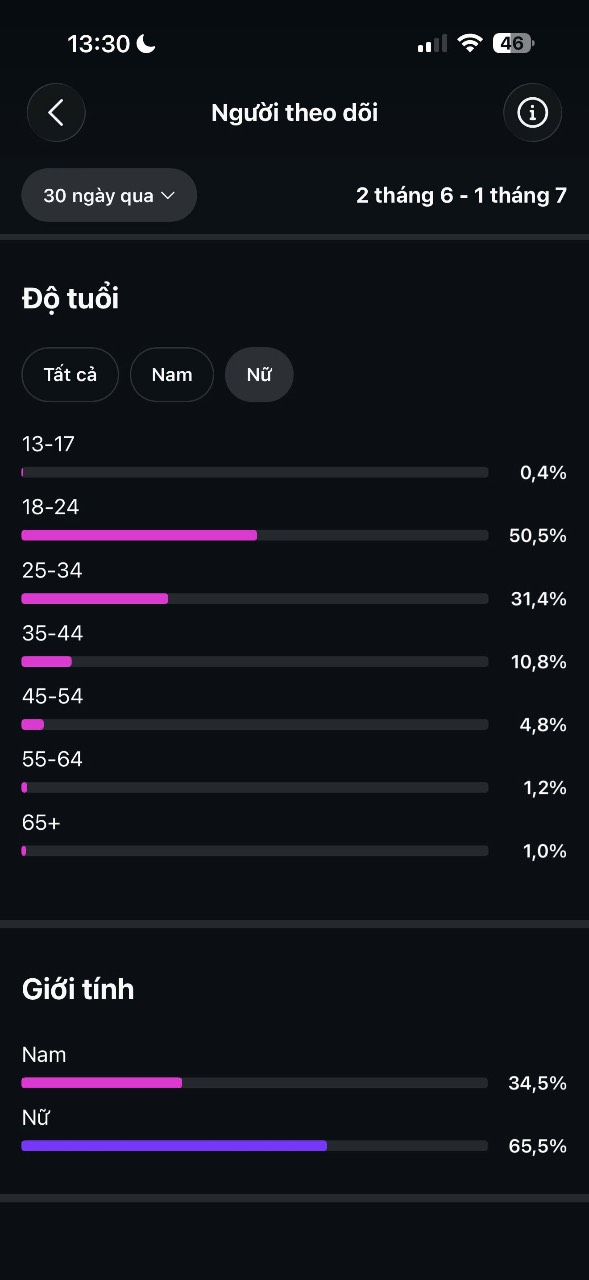The height and width of the screenshot is (1280, 589).
Task: Tap the 25-34 age bar
Action: (255, 598)
